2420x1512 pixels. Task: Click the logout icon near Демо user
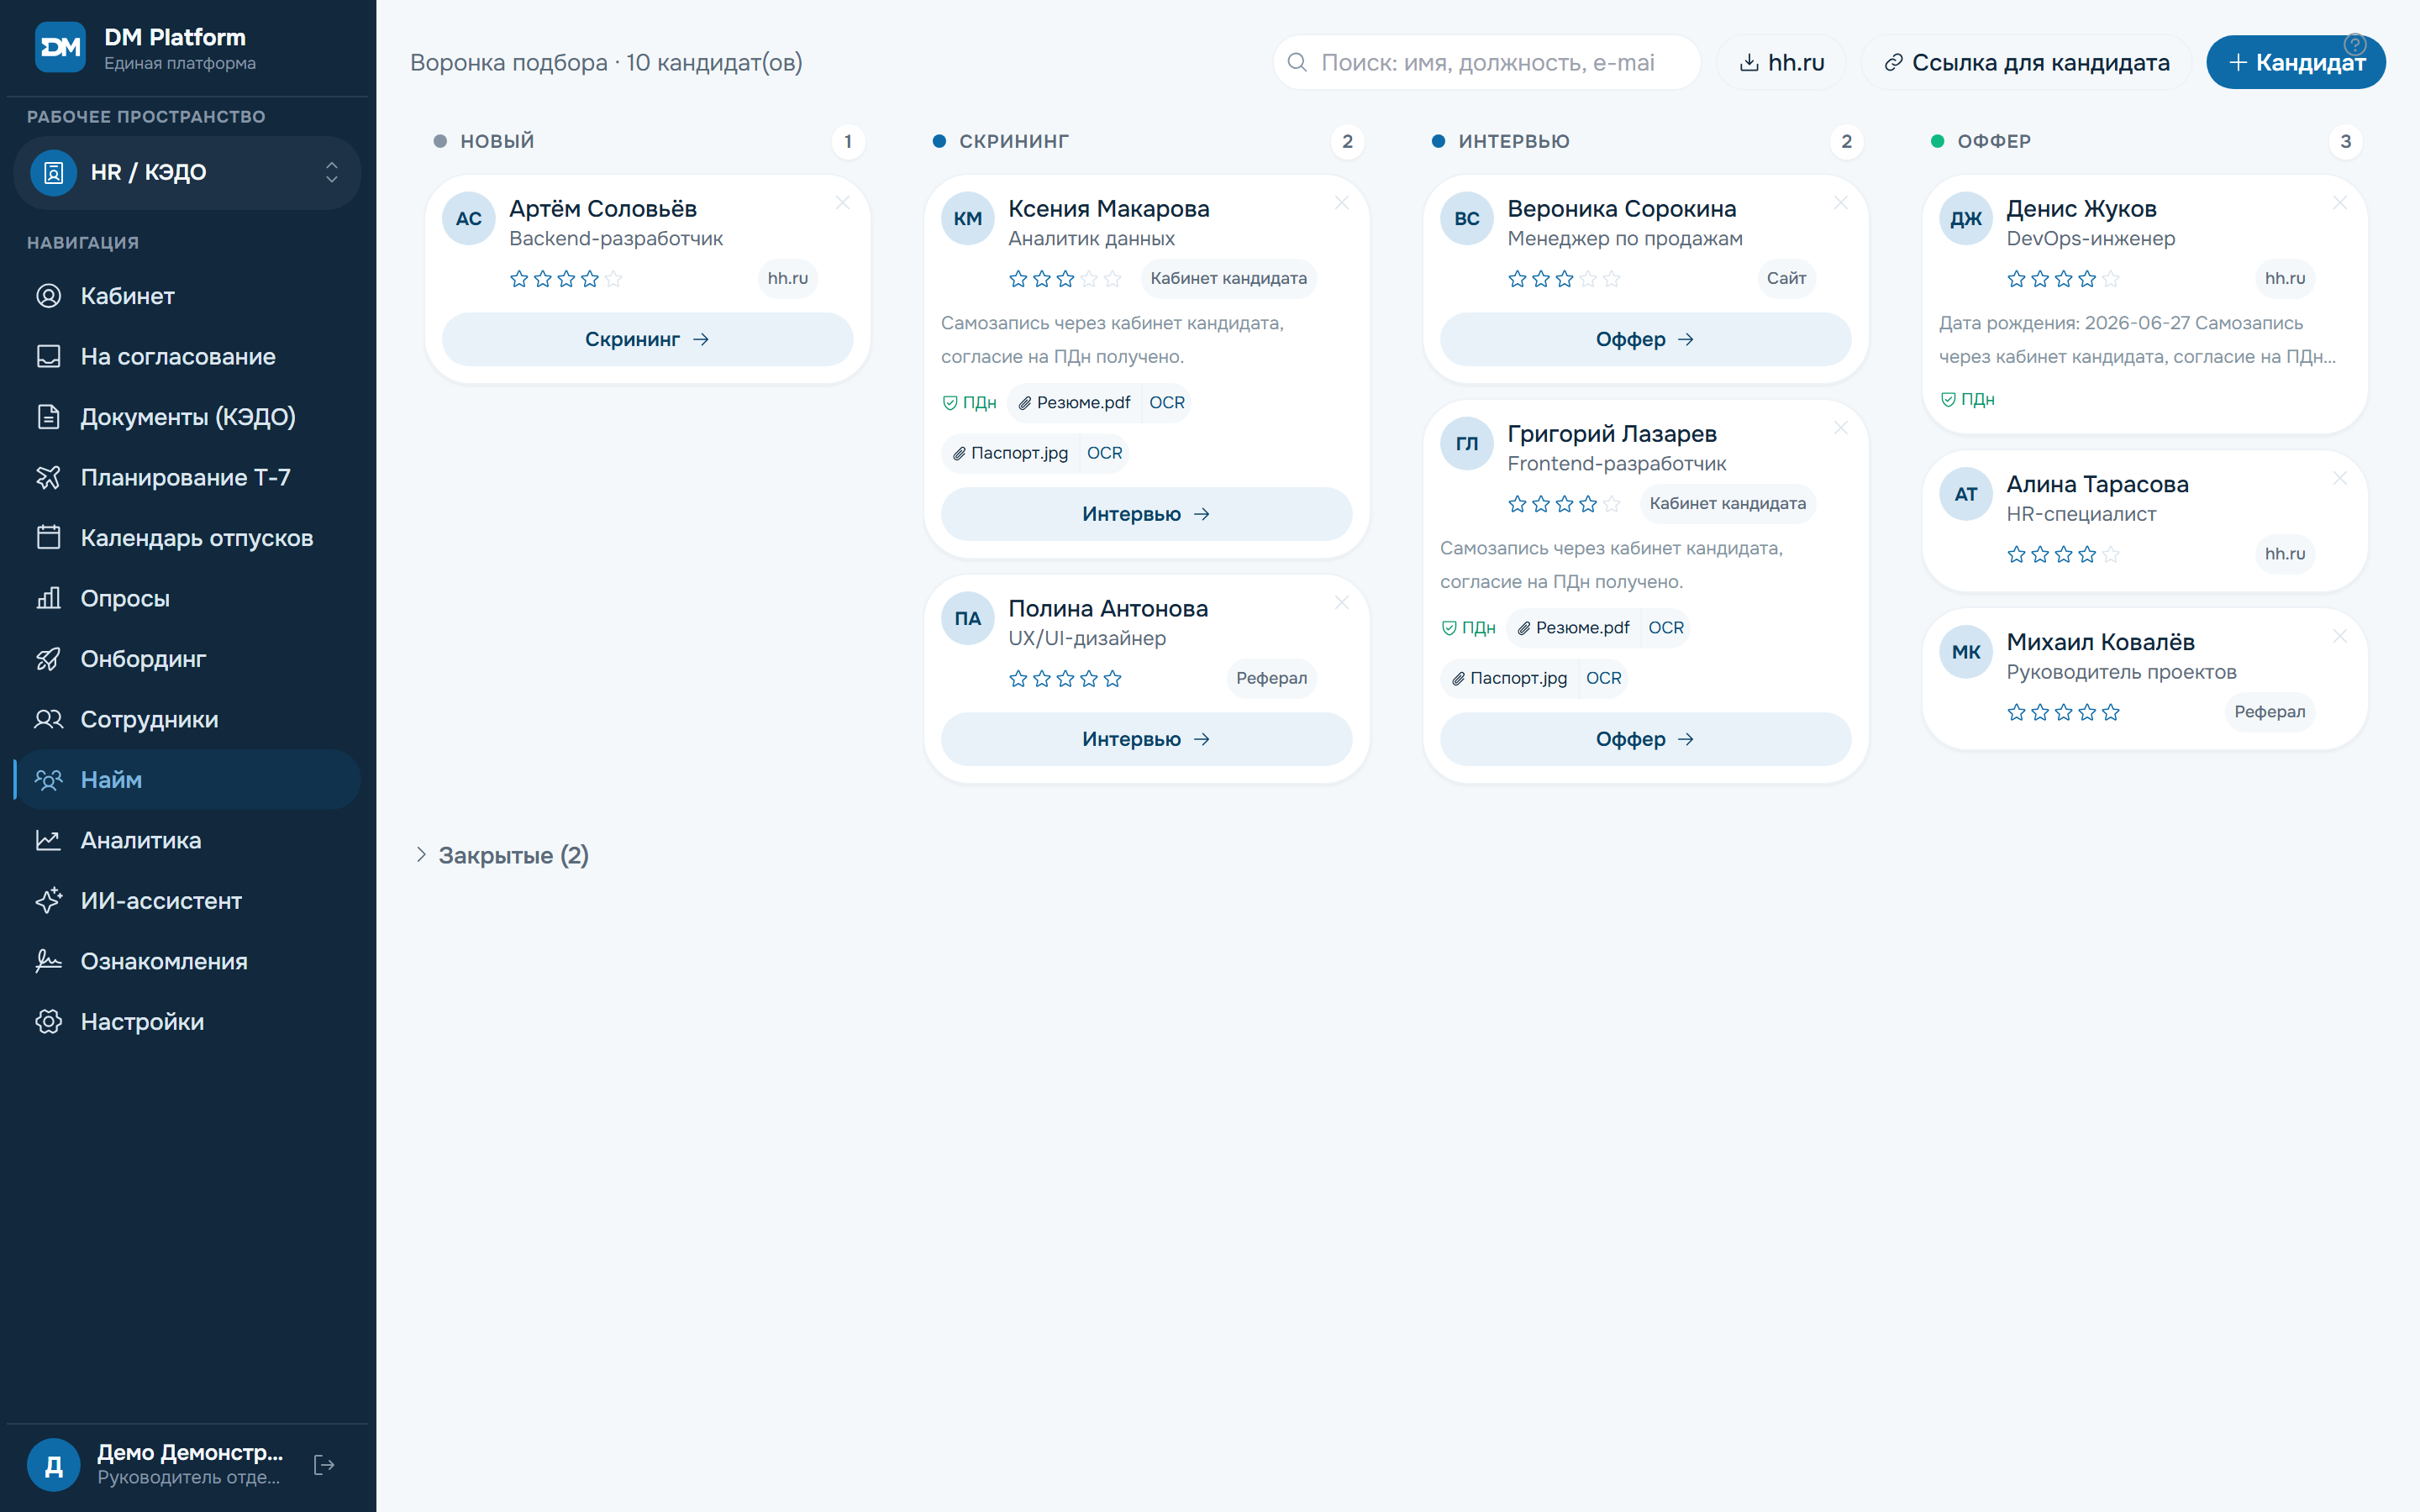(x=324, y=1465)
